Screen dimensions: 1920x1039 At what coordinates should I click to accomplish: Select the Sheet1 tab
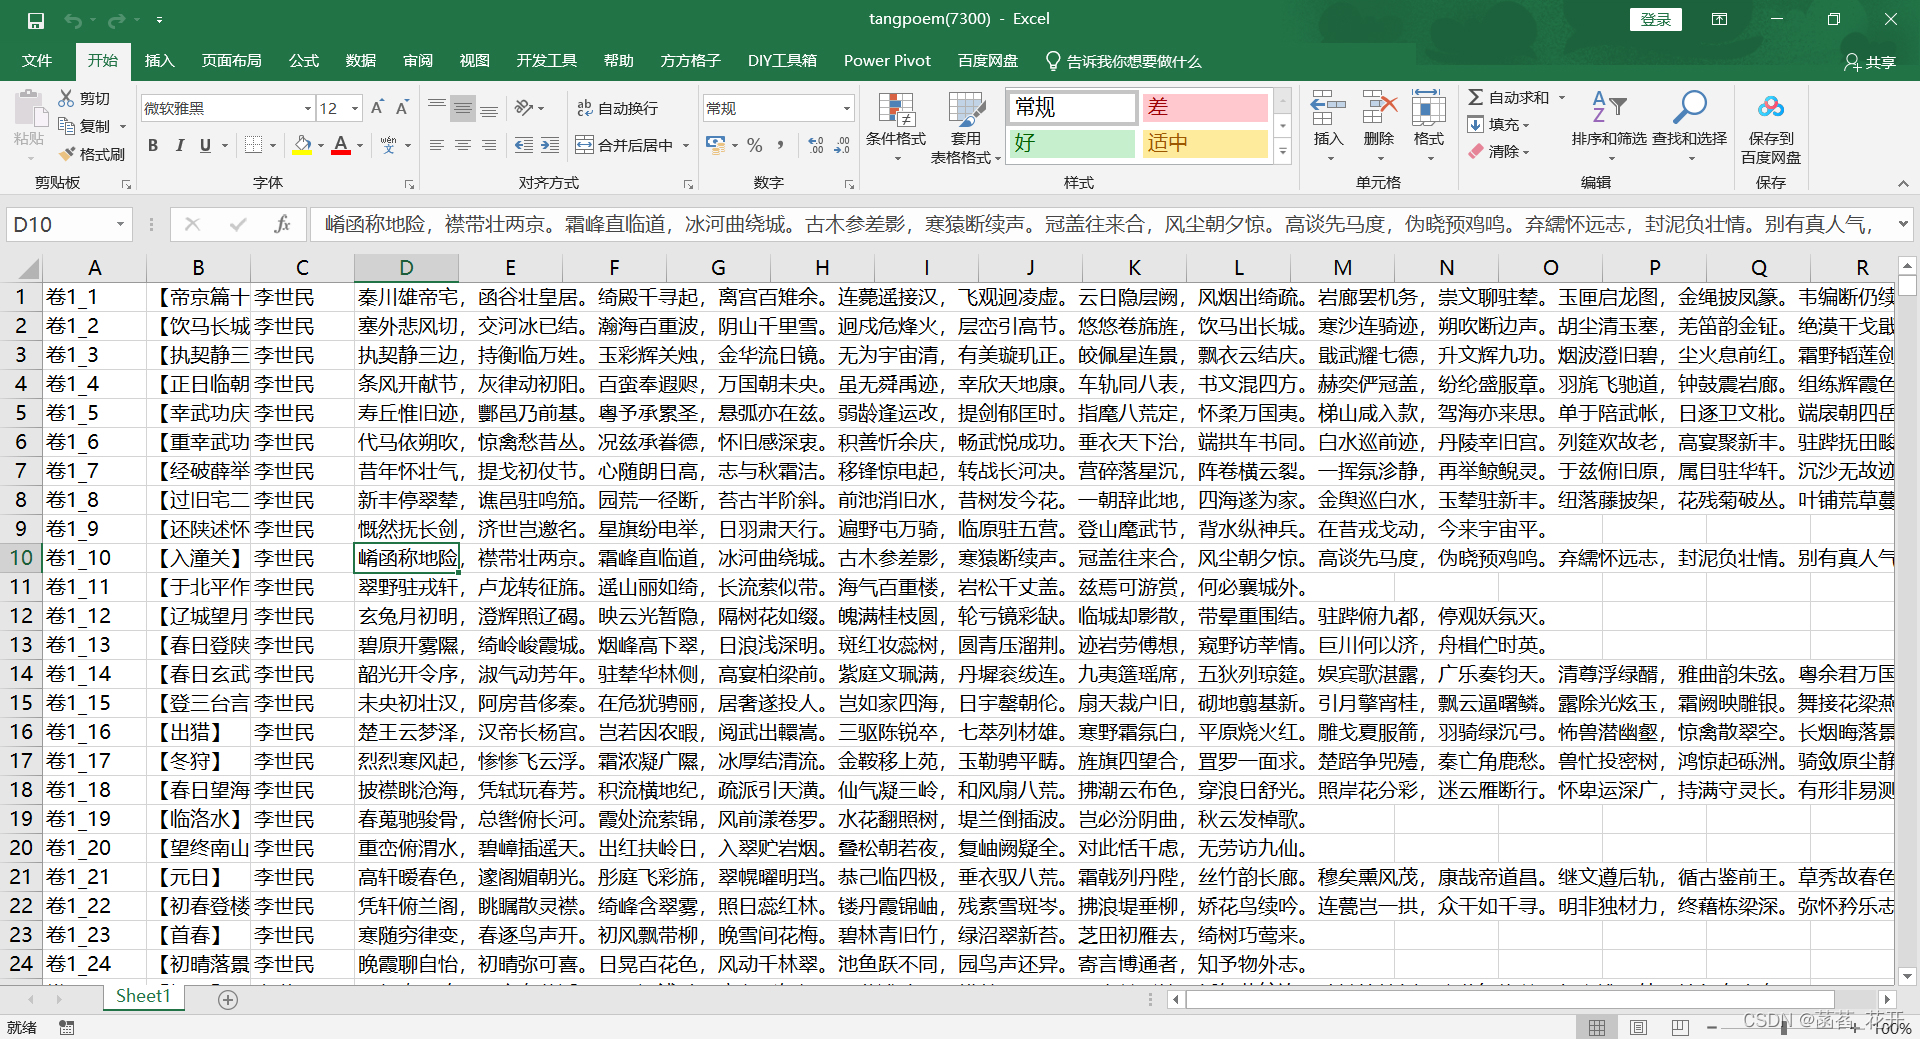point(143,996)
